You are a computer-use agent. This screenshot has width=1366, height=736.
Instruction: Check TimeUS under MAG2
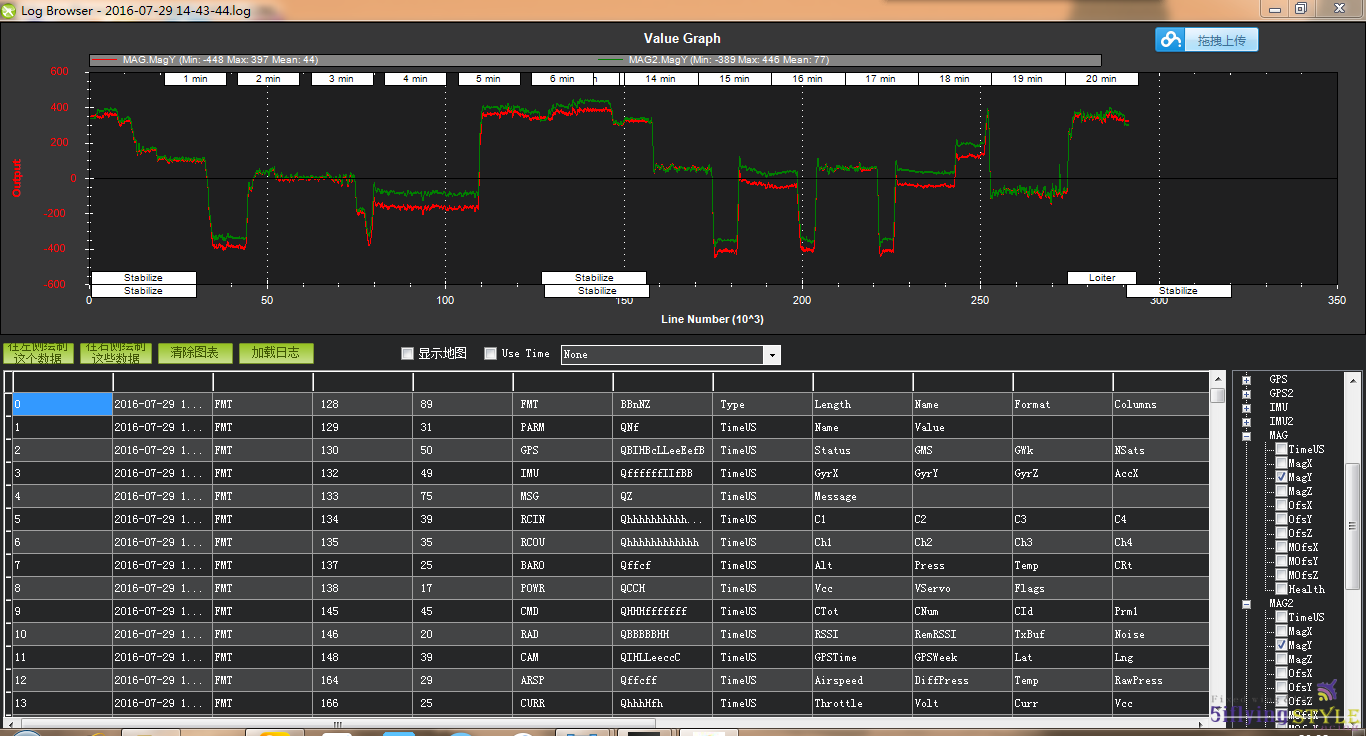pyautogui.click(x=1282, y=618)
